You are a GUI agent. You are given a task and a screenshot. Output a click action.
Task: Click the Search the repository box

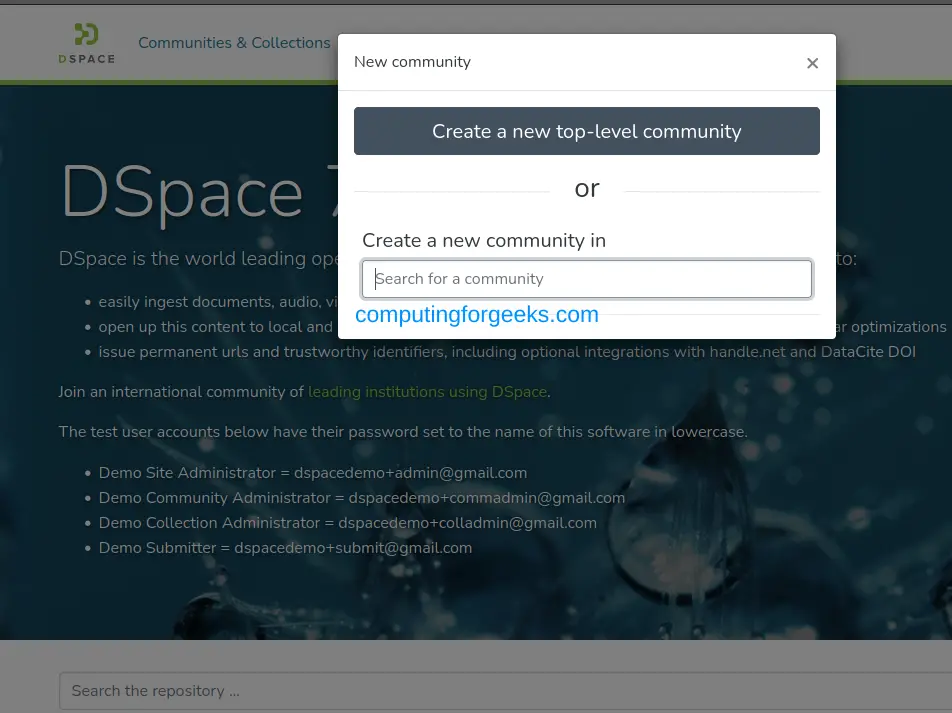pos(505,691)
